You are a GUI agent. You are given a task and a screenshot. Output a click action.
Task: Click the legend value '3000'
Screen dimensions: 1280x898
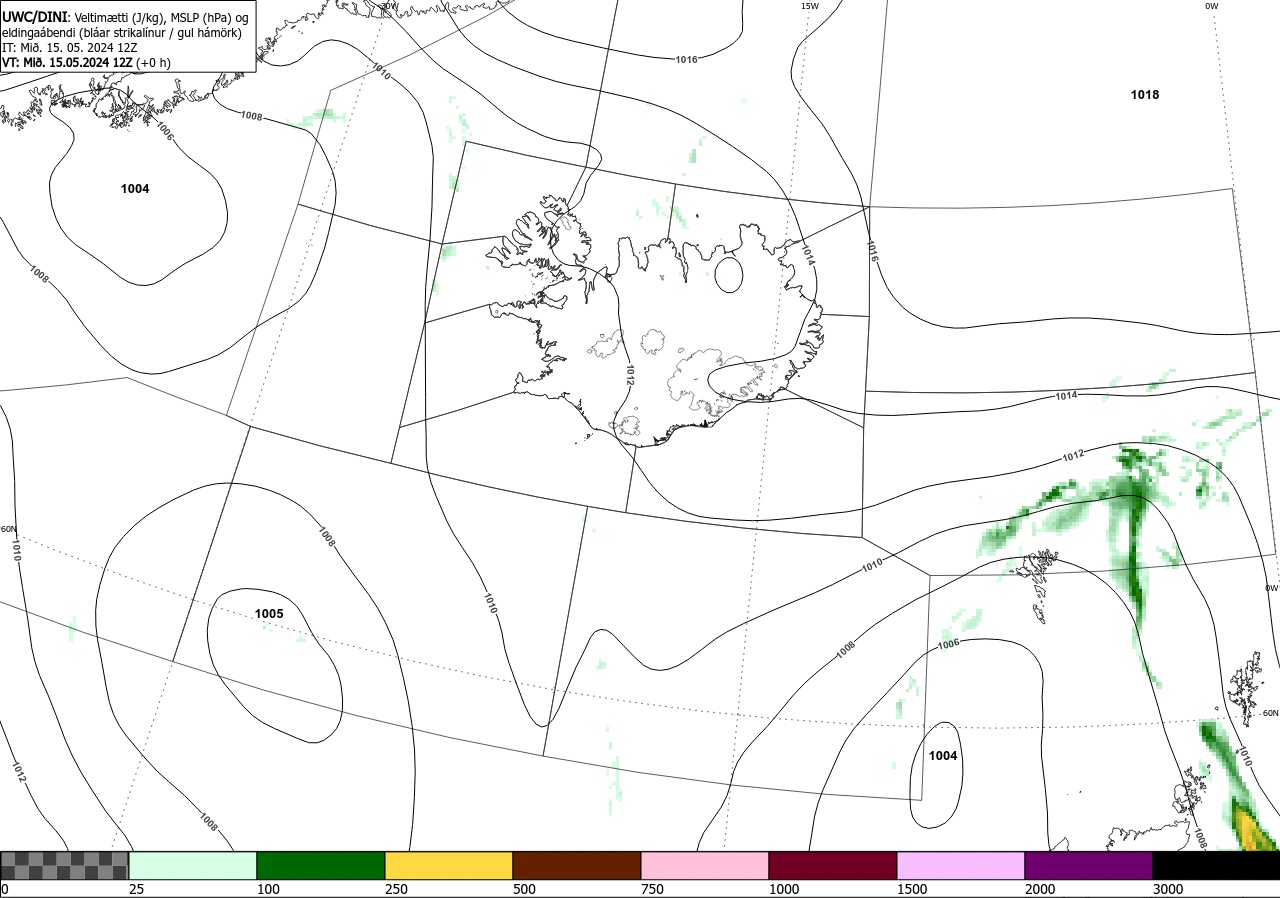(x=1167, y=889)
